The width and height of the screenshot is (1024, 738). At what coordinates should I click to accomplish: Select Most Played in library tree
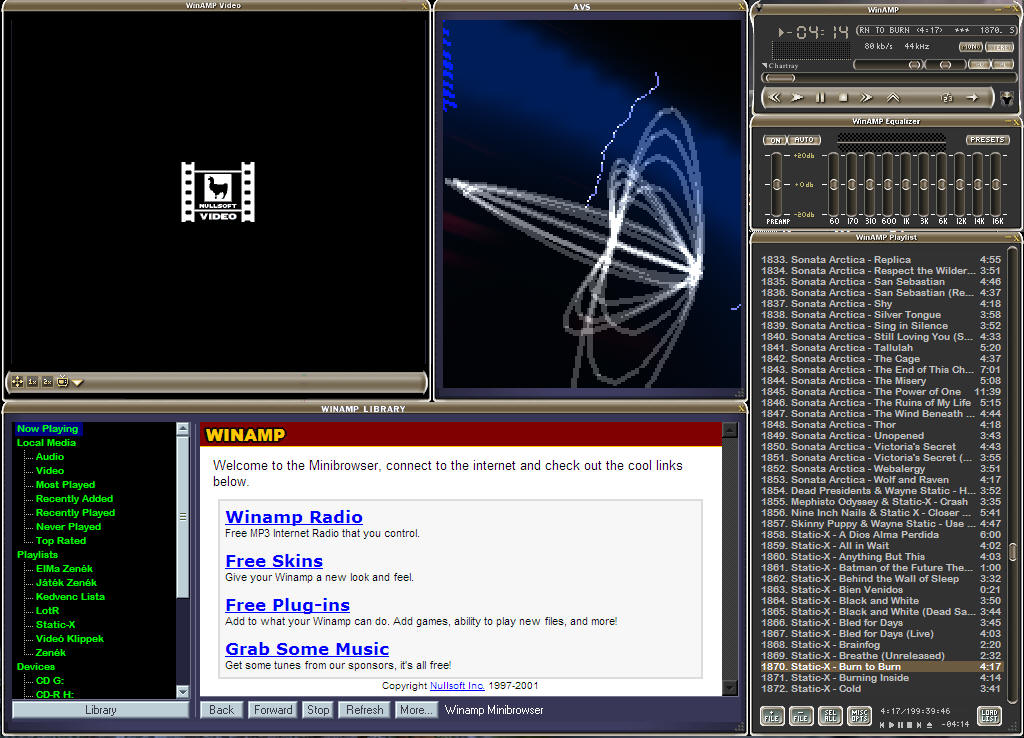pos(65,484)
